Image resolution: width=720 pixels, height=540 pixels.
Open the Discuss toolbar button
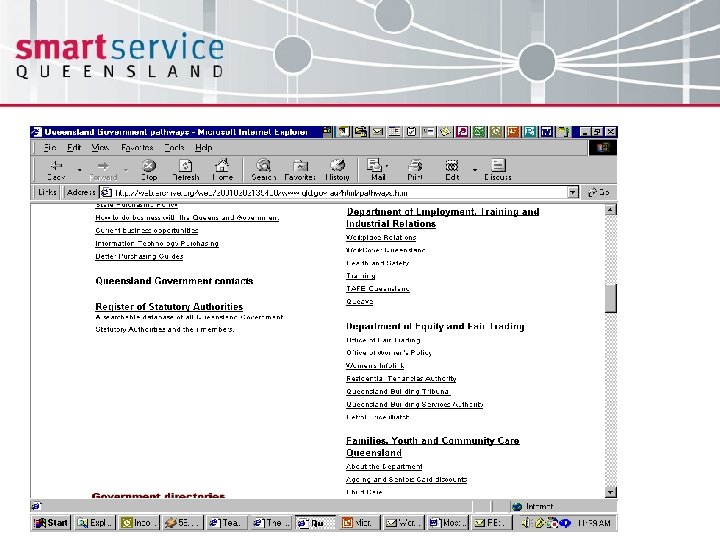click(498, 170)
